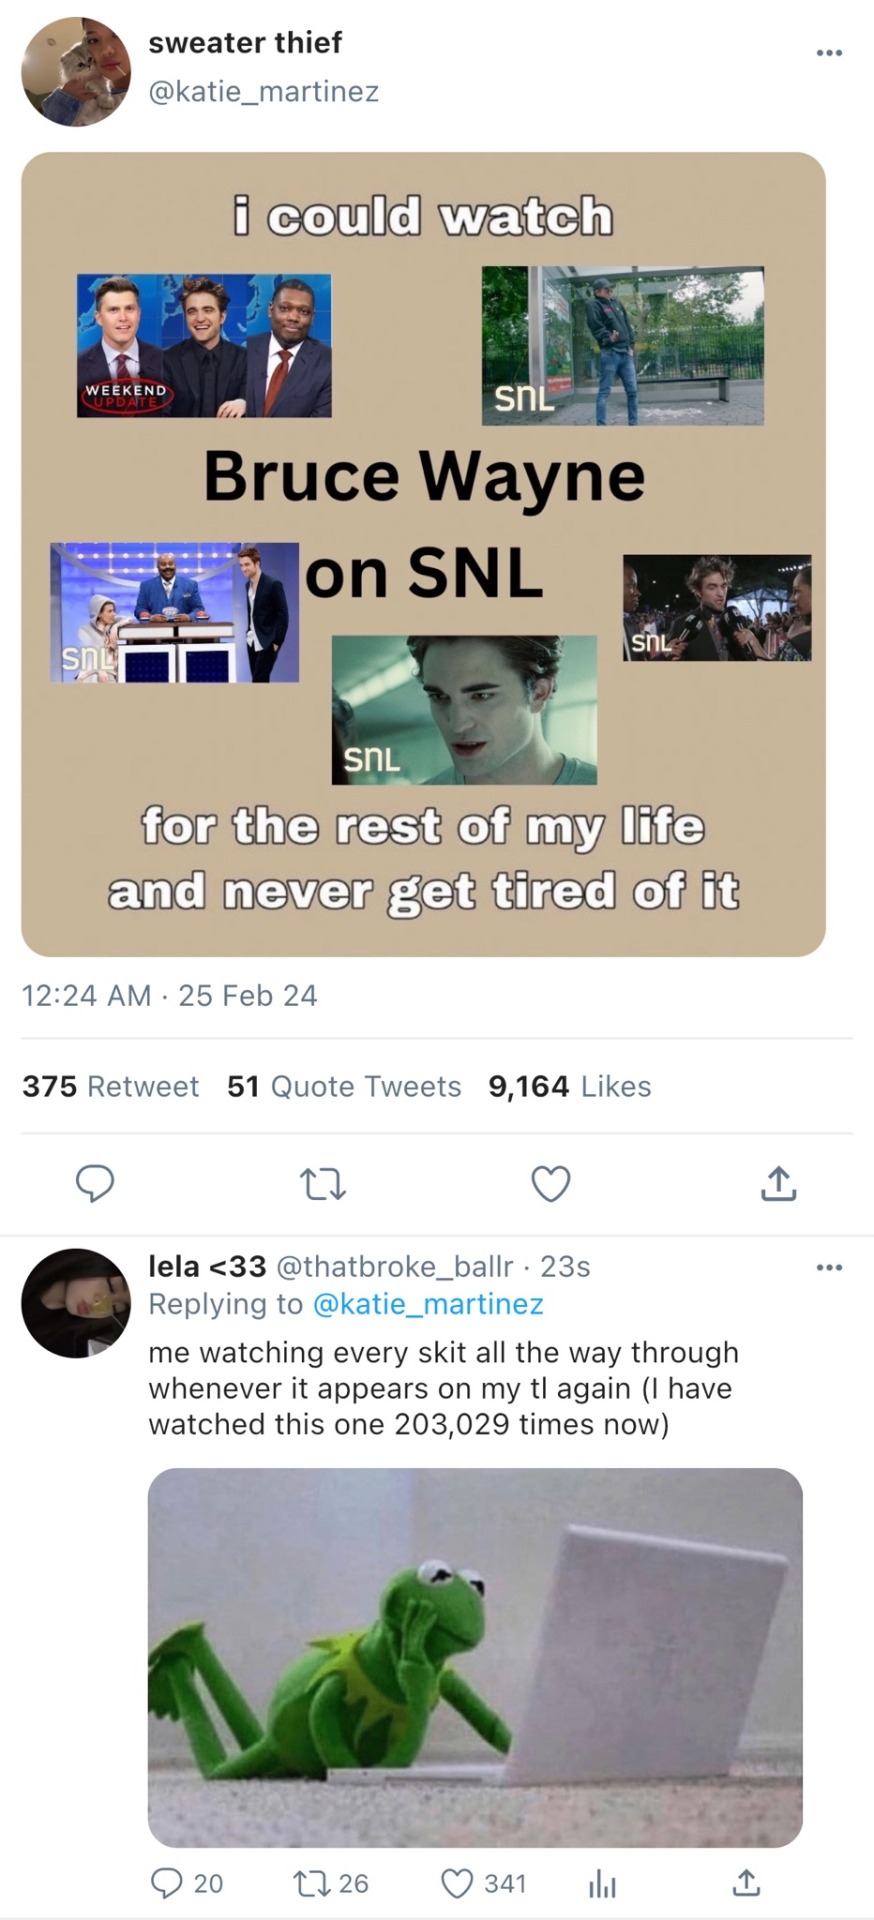Image resolution: width=874 pixels, height=1920 pixels.
Task: Open the Kermit laptop image
Action: point(475,1657)
